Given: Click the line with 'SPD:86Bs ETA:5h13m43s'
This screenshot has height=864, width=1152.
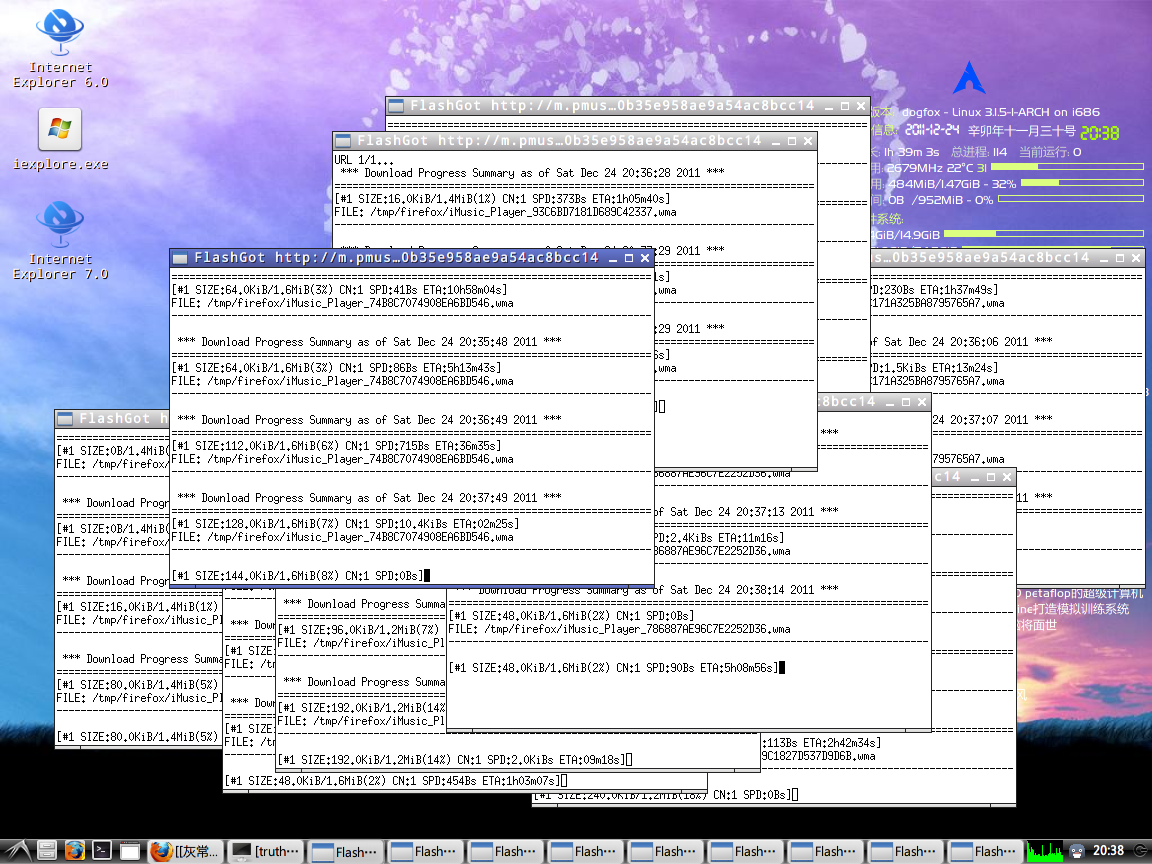Looking at the screenshot, I should click(x=336, y=367).
